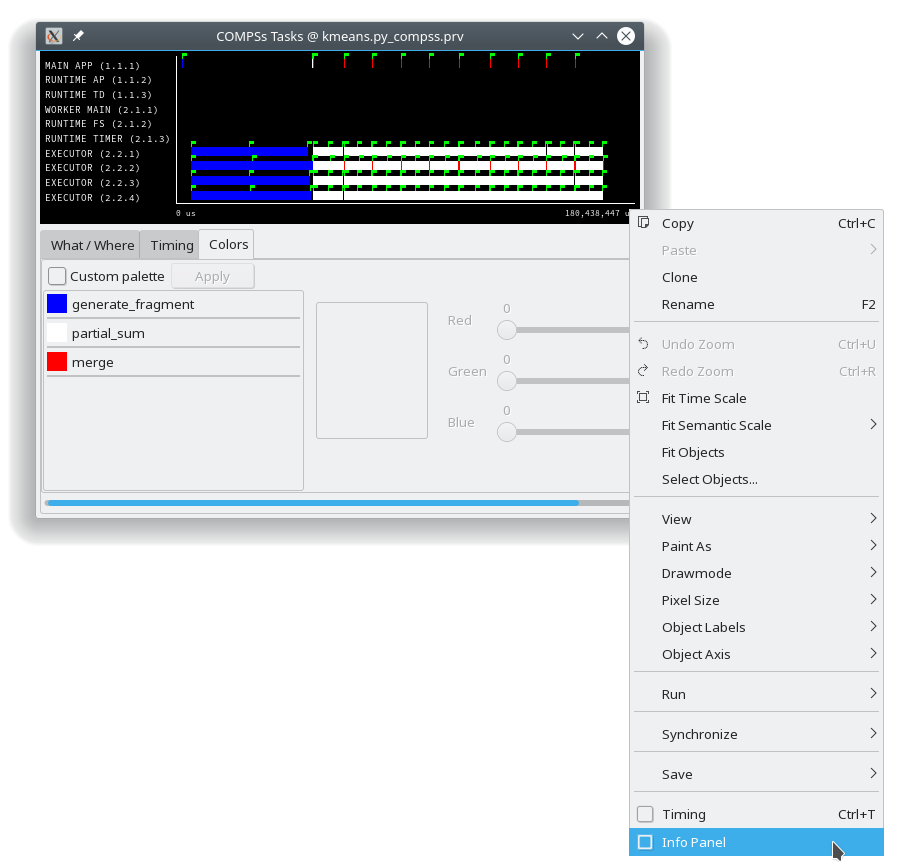This screenshot has height=862, width=898.
Task: Click the blue horizontal scrollbar under panel
Action: point(313,503)
